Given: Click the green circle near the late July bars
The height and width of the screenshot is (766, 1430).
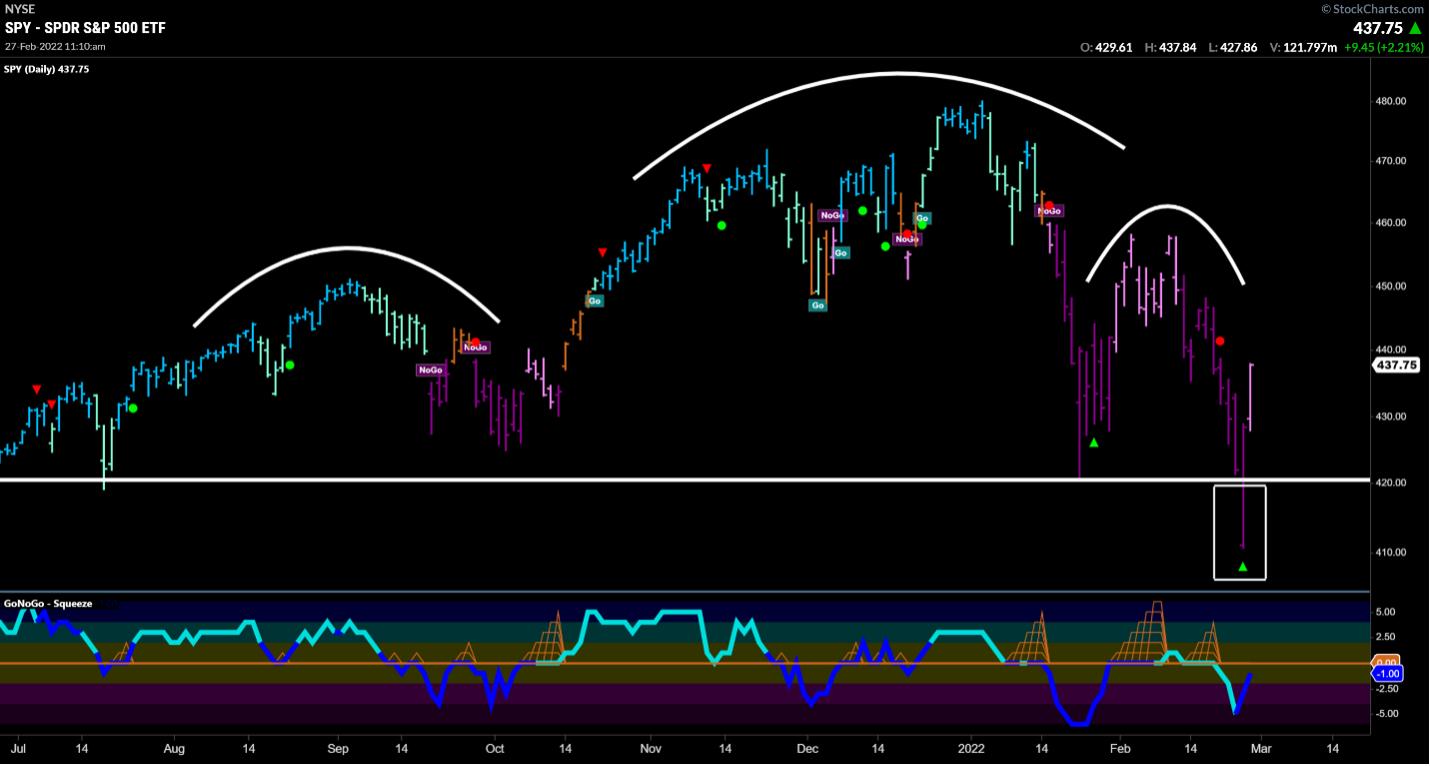Looking at the screenshot, I should click(x=133, y=408).
